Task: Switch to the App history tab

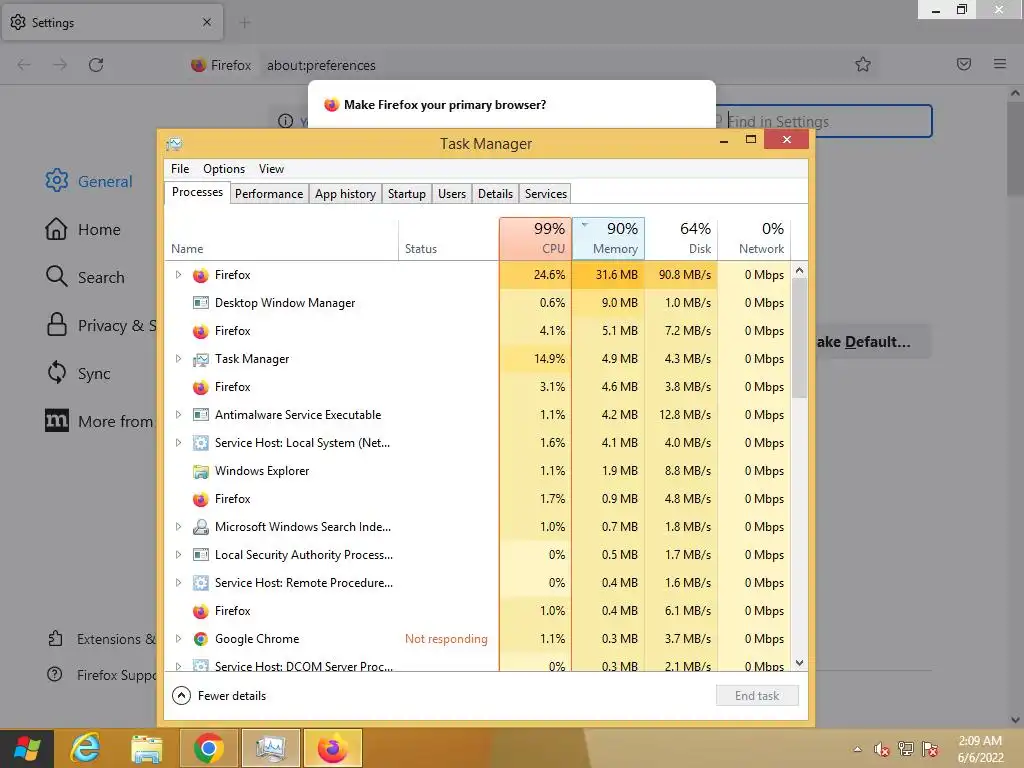Action: 345,194
